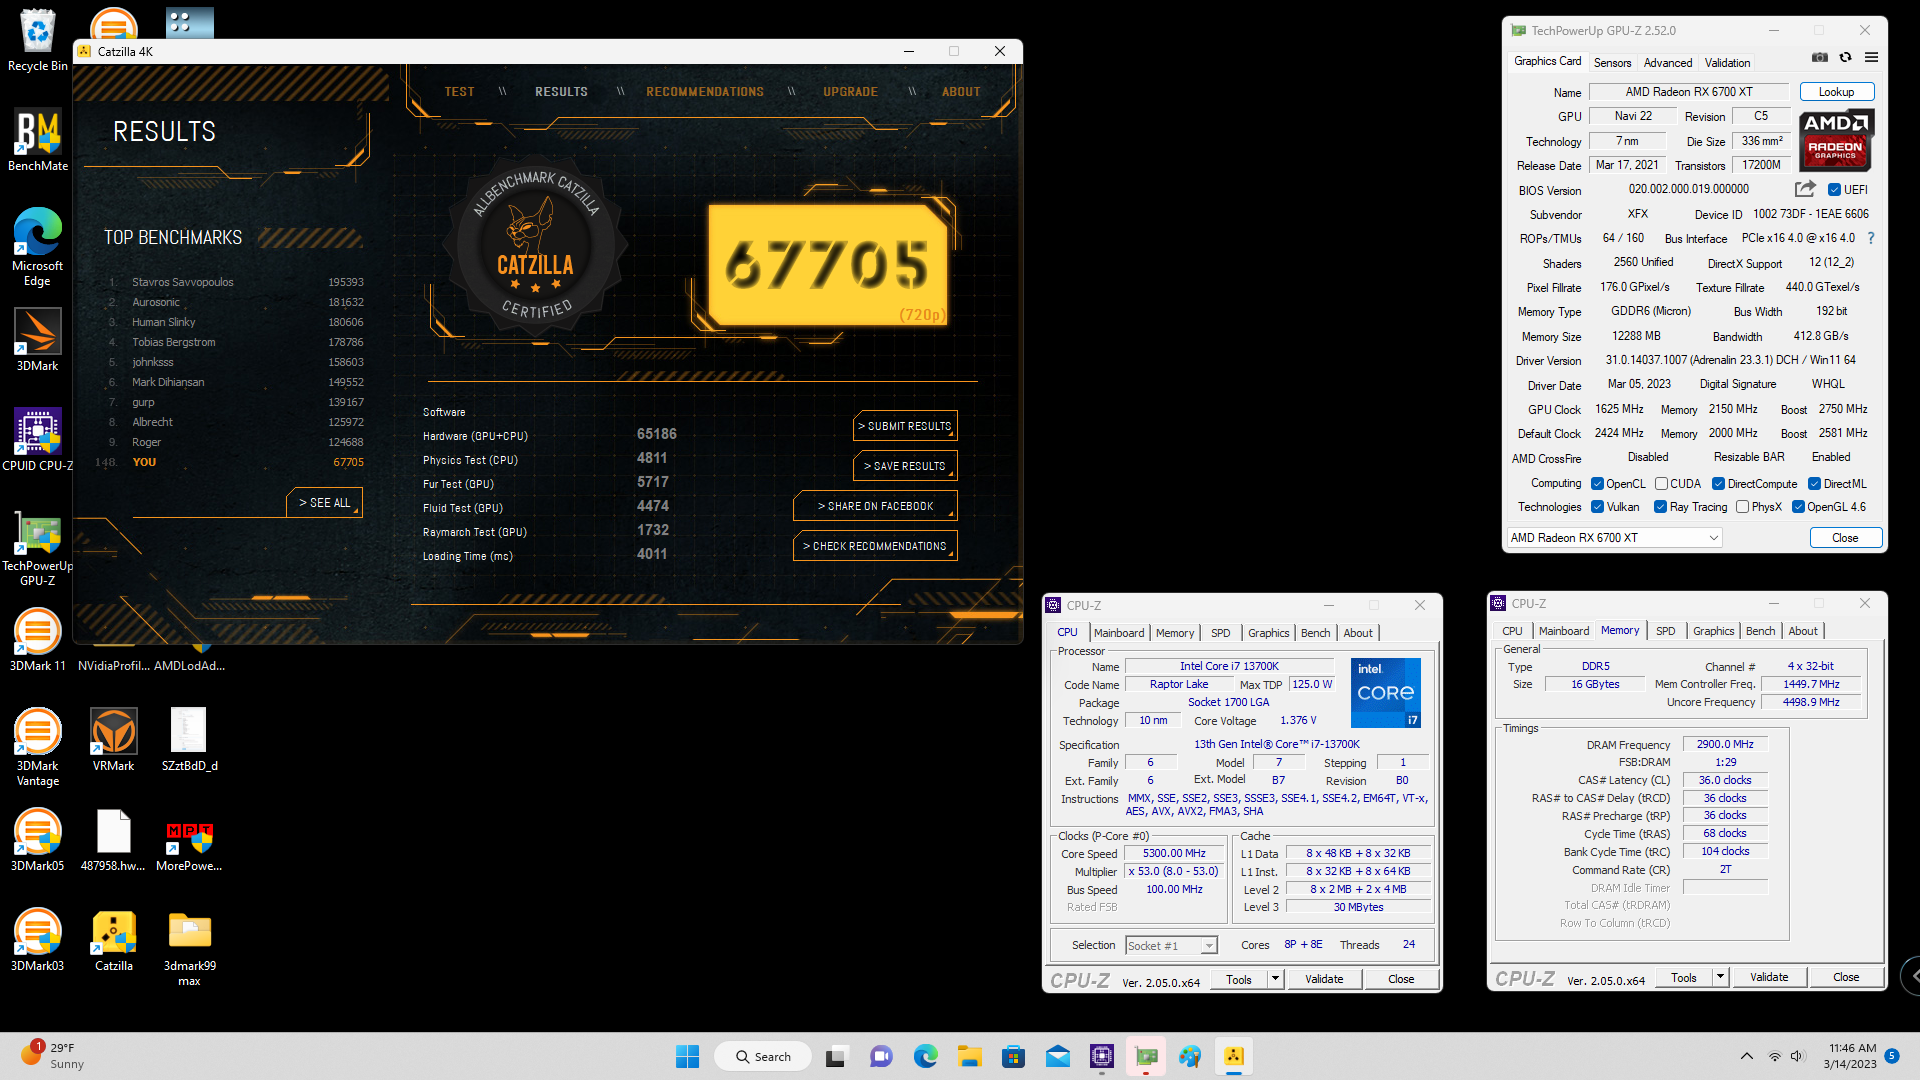The width and height of the screenshot is (1920, 1080).
Task: Expand Tools dropdown arrow in right CPU-Z
Action: click(1720, 977)
